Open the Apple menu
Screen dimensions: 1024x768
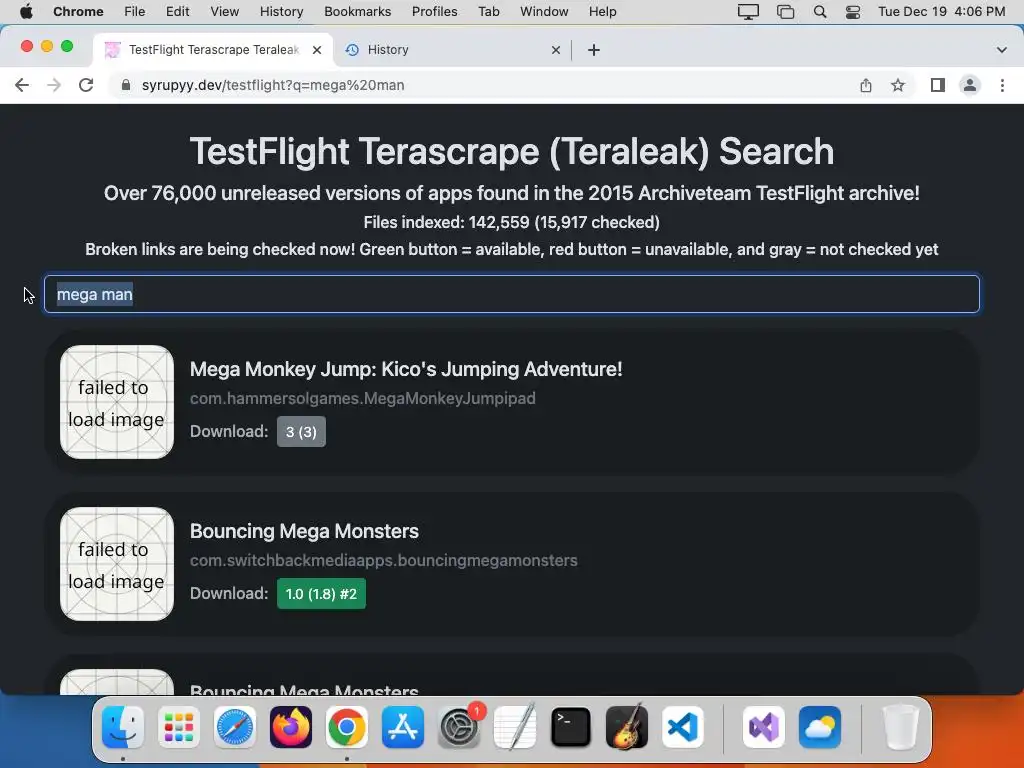26,11
